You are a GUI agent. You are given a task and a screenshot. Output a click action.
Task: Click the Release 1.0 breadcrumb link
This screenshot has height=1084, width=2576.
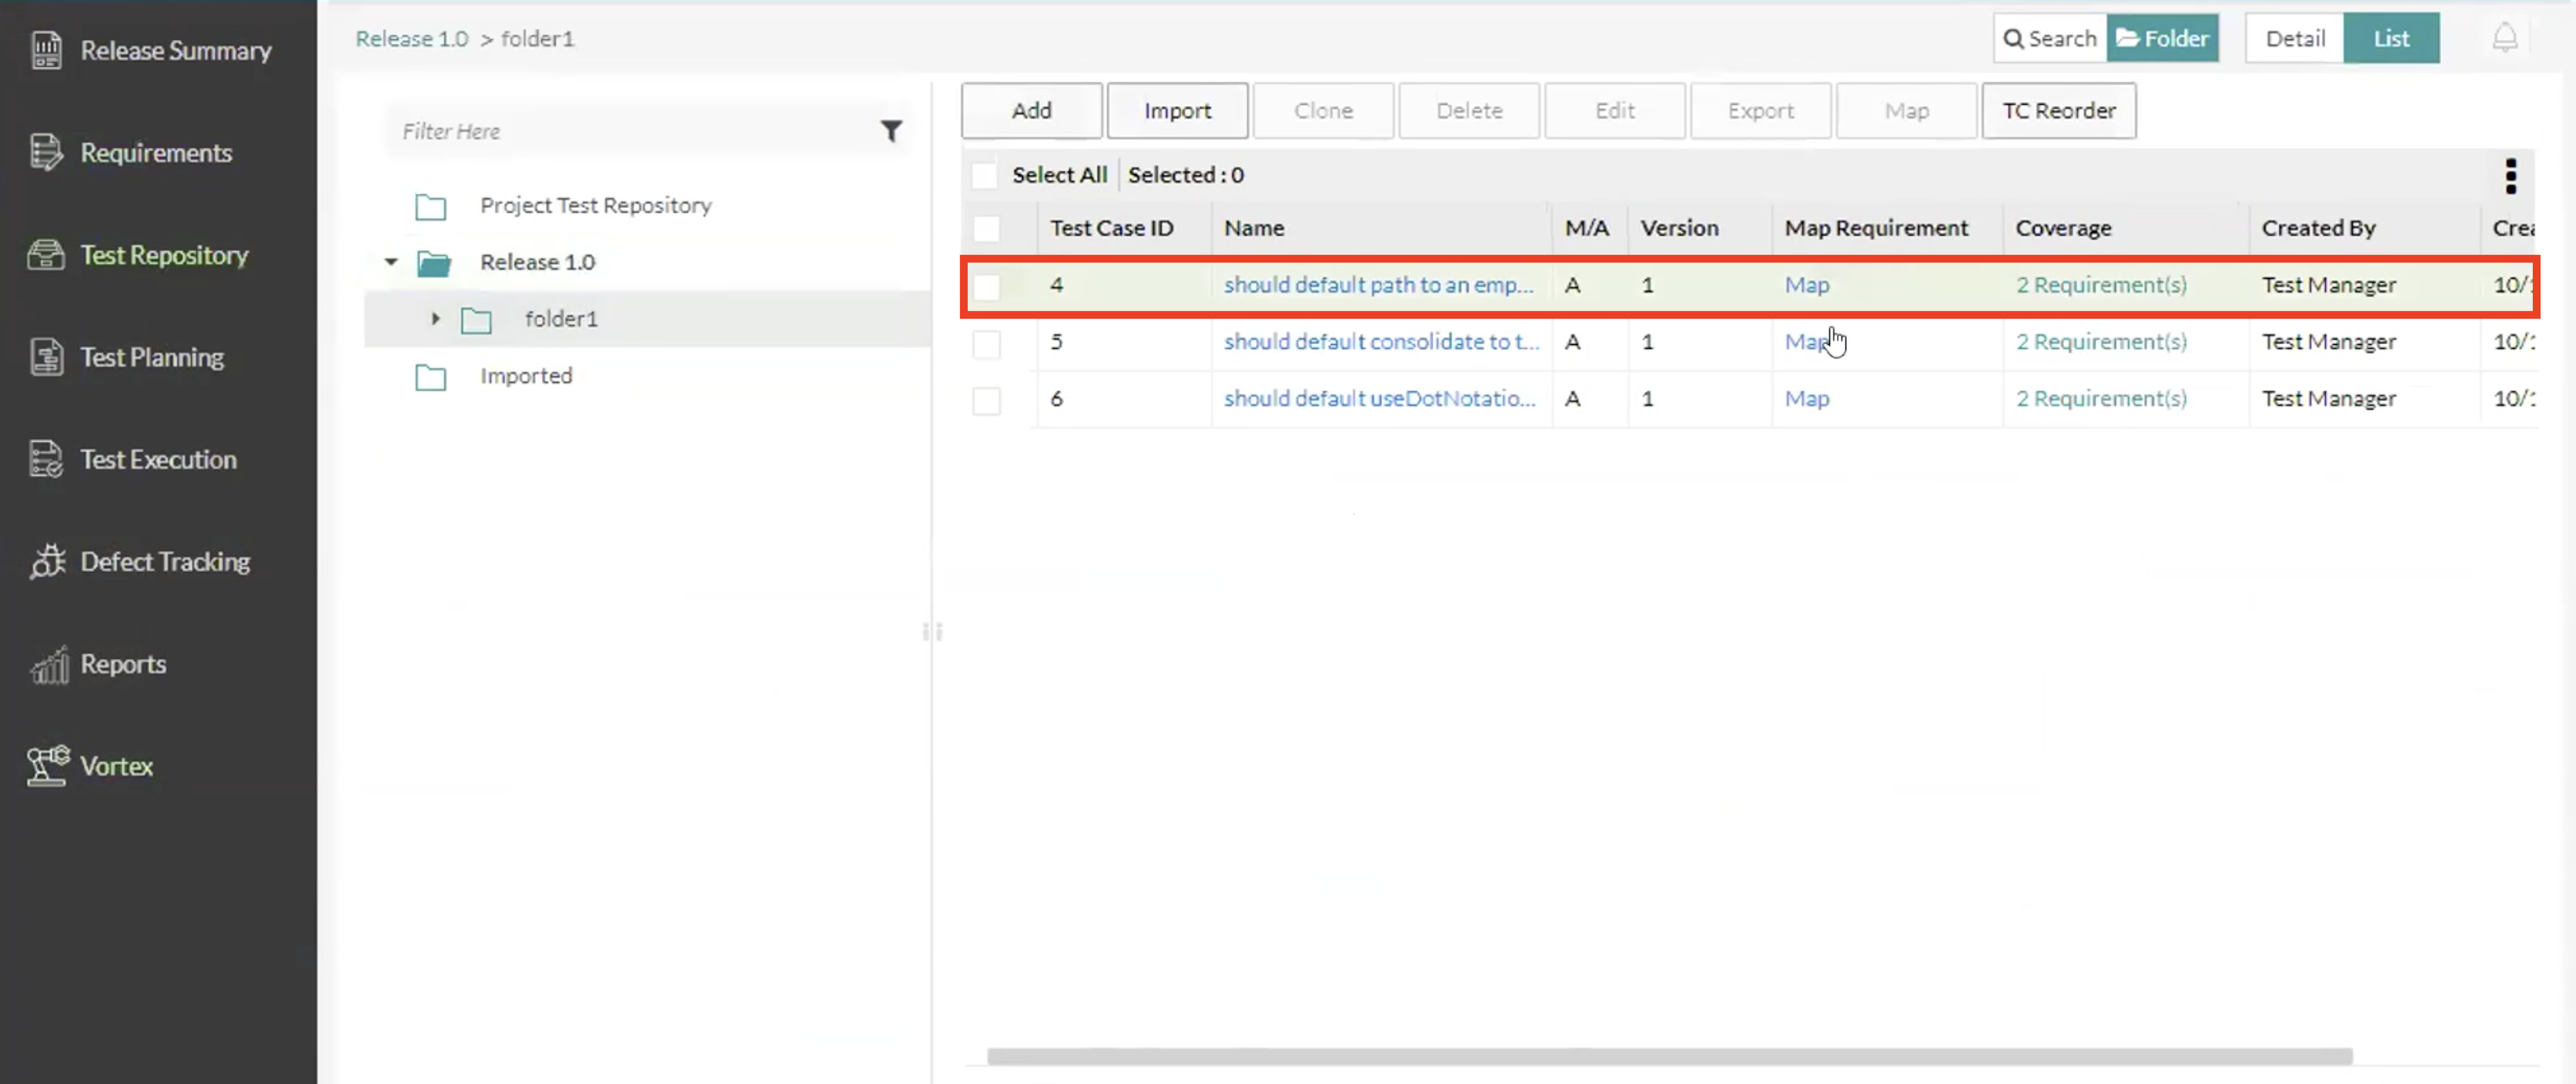pyautogui.click(x=412, y=38)
